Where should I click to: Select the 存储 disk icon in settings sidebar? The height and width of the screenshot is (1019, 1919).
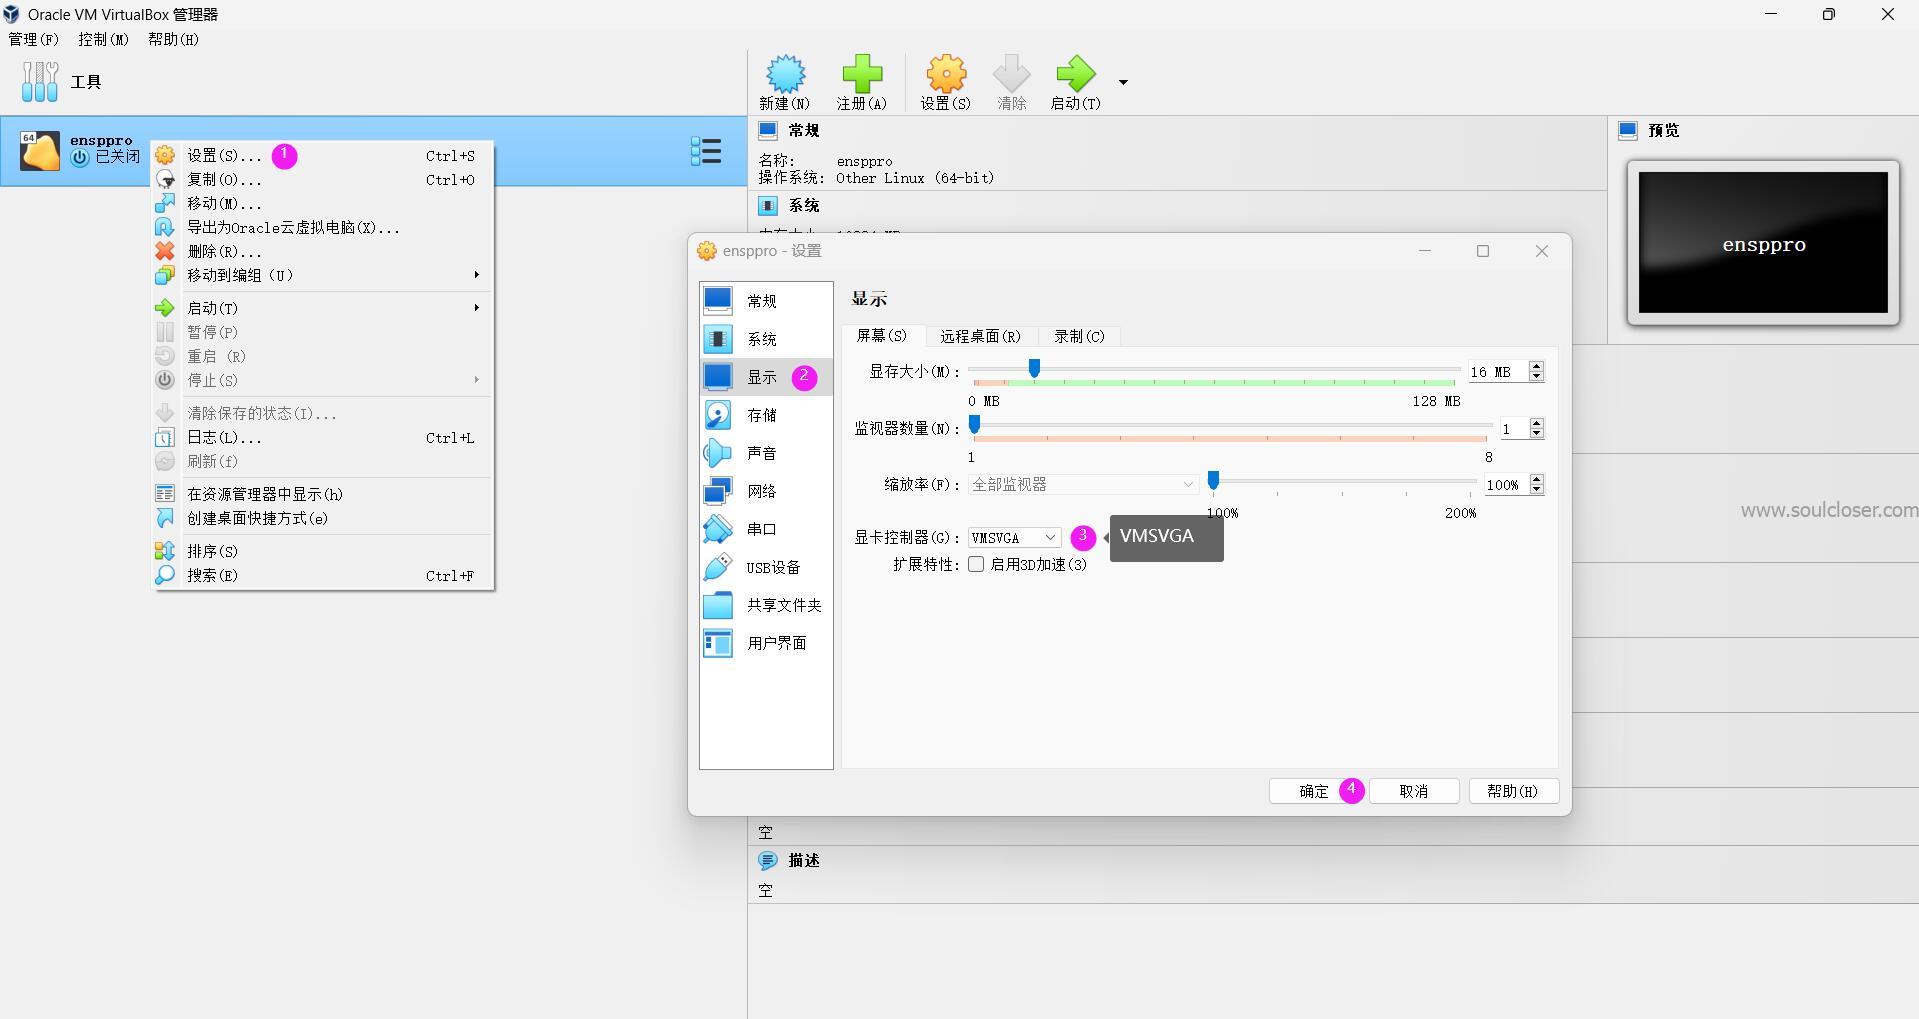point(717,415)
